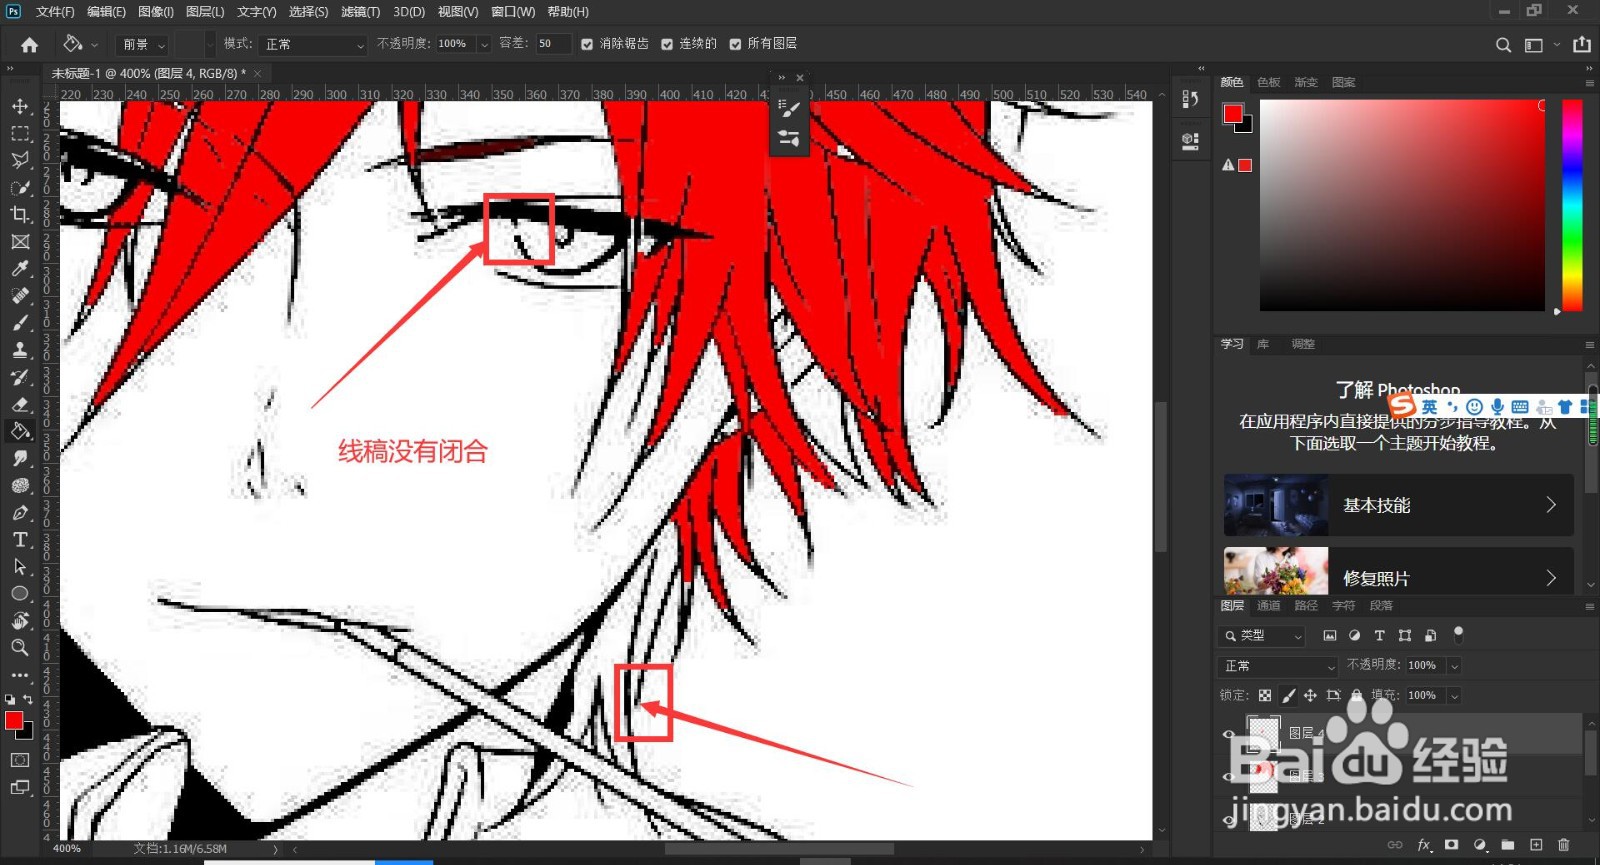1600x865 pixels.
Task: Open 前景 fill source dropdown
Action: coord(143,45)
